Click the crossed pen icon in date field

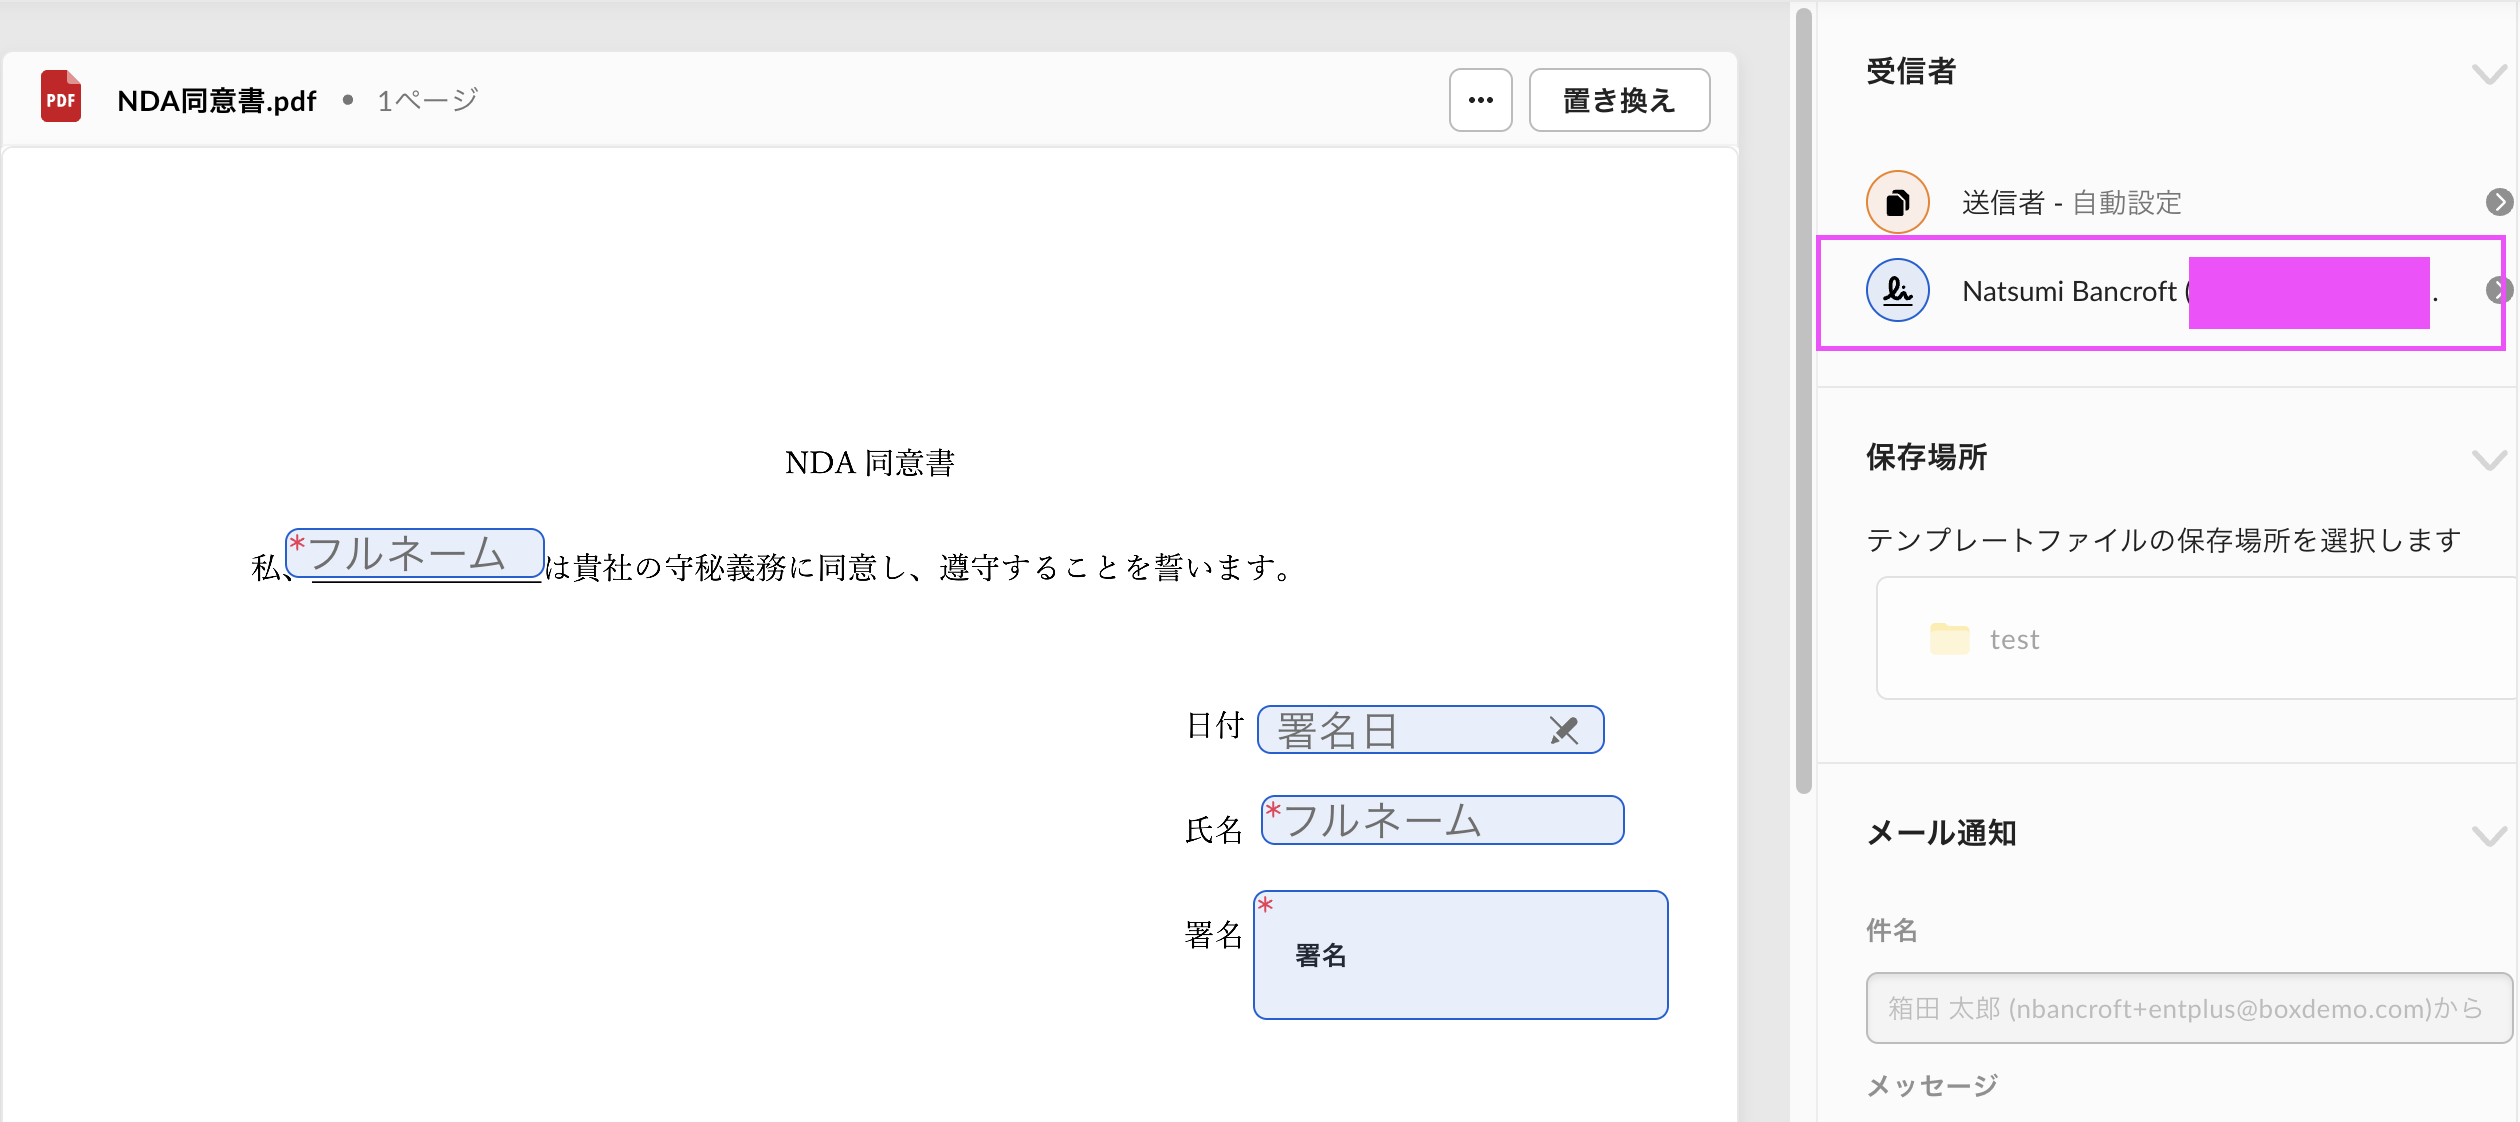click(x=1564, y=731)
